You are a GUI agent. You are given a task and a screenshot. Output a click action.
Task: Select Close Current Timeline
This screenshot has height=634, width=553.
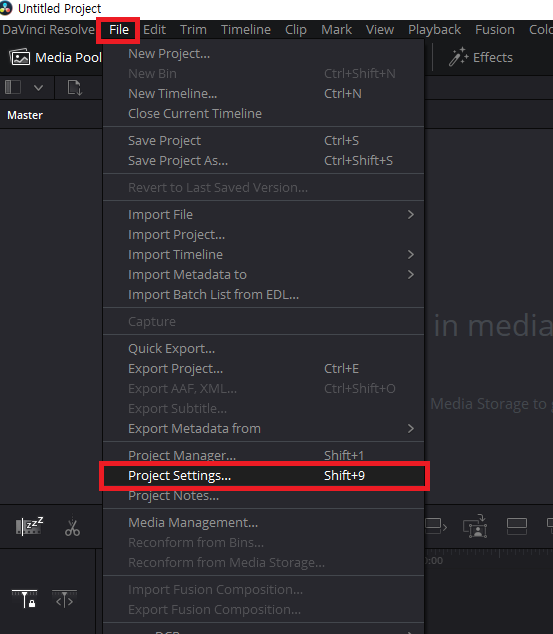click(x=264, y=114)
